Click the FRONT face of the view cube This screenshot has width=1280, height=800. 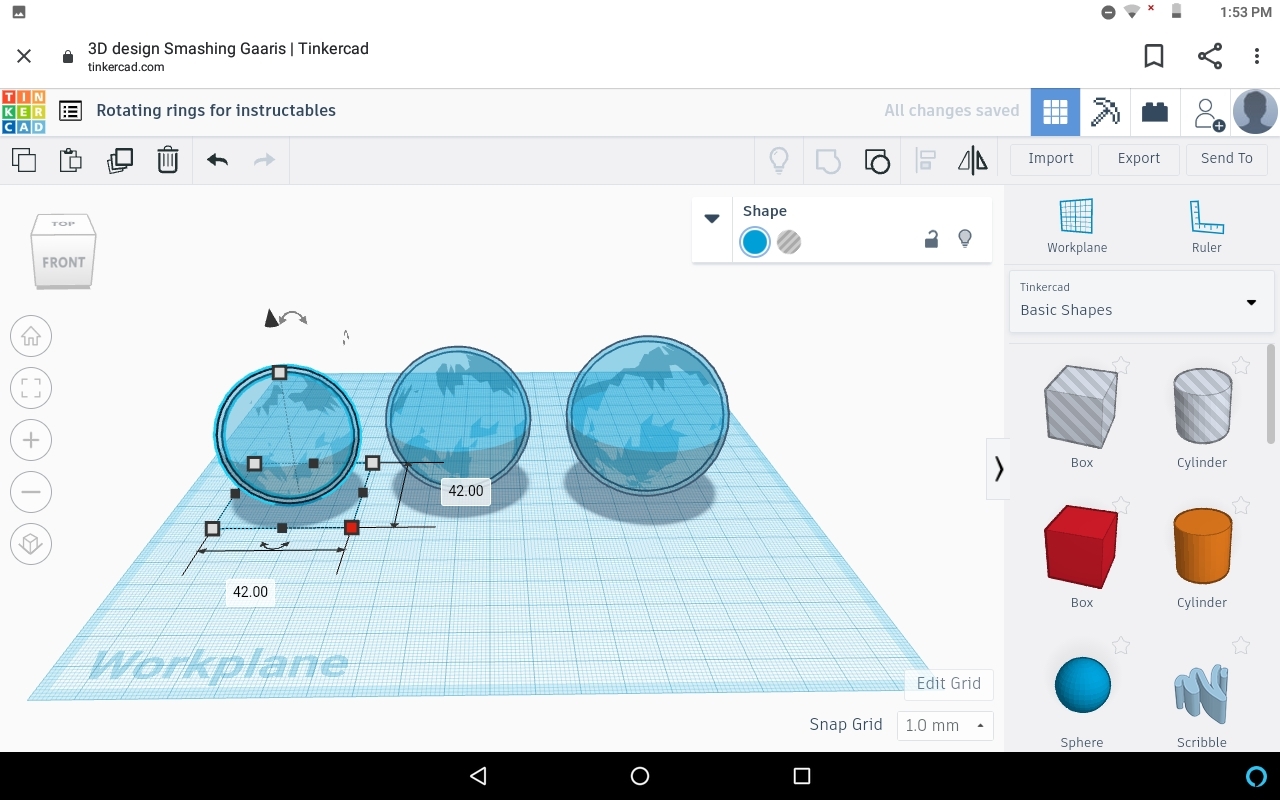tap(63, 262)
